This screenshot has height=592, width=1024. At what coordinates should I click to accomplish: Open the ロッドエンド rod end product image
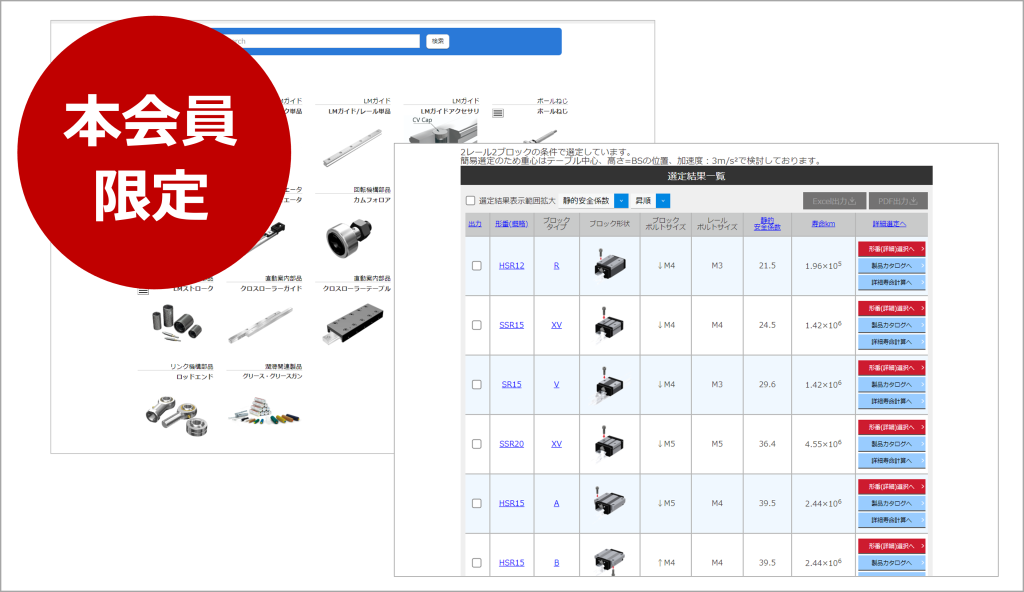[177, 414]
